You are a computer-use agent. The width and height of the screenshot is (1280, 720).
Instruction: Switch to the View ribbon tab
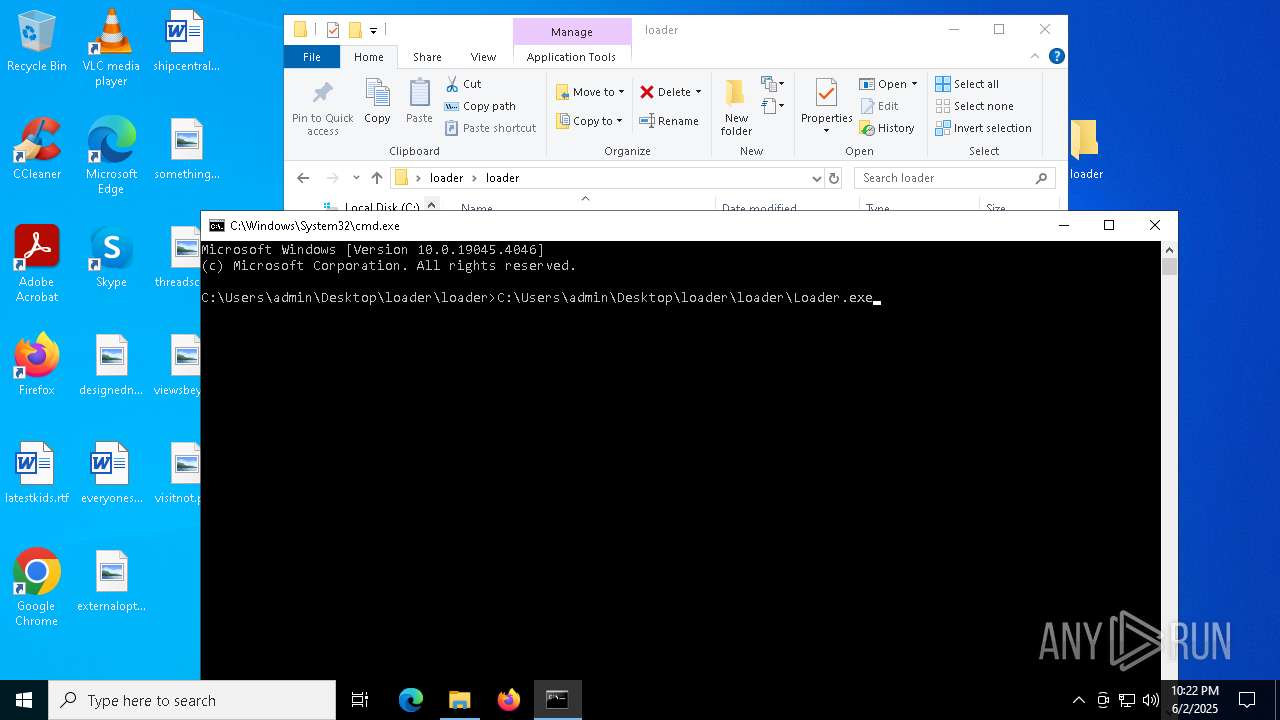point(483,57)
